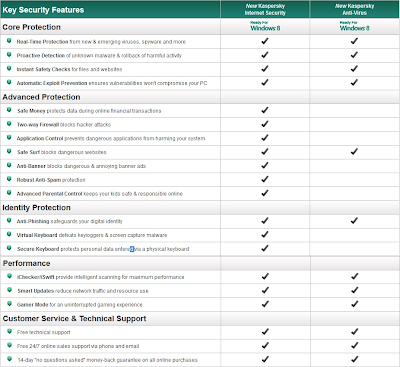400x367 pixels.
Task: Click the Performance section heading
Action: point(26,263)
